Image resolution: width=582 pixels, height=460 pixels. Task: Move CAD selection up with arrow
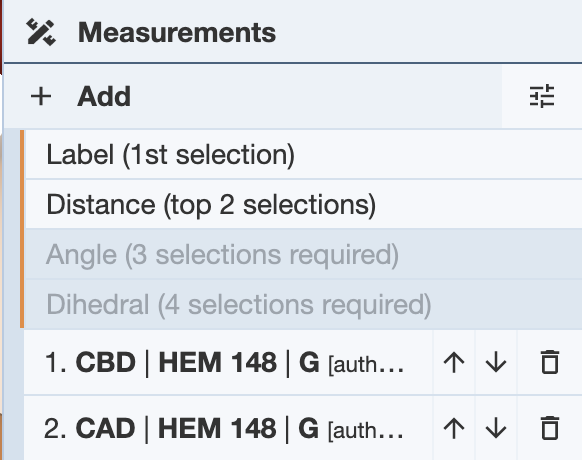454,428
